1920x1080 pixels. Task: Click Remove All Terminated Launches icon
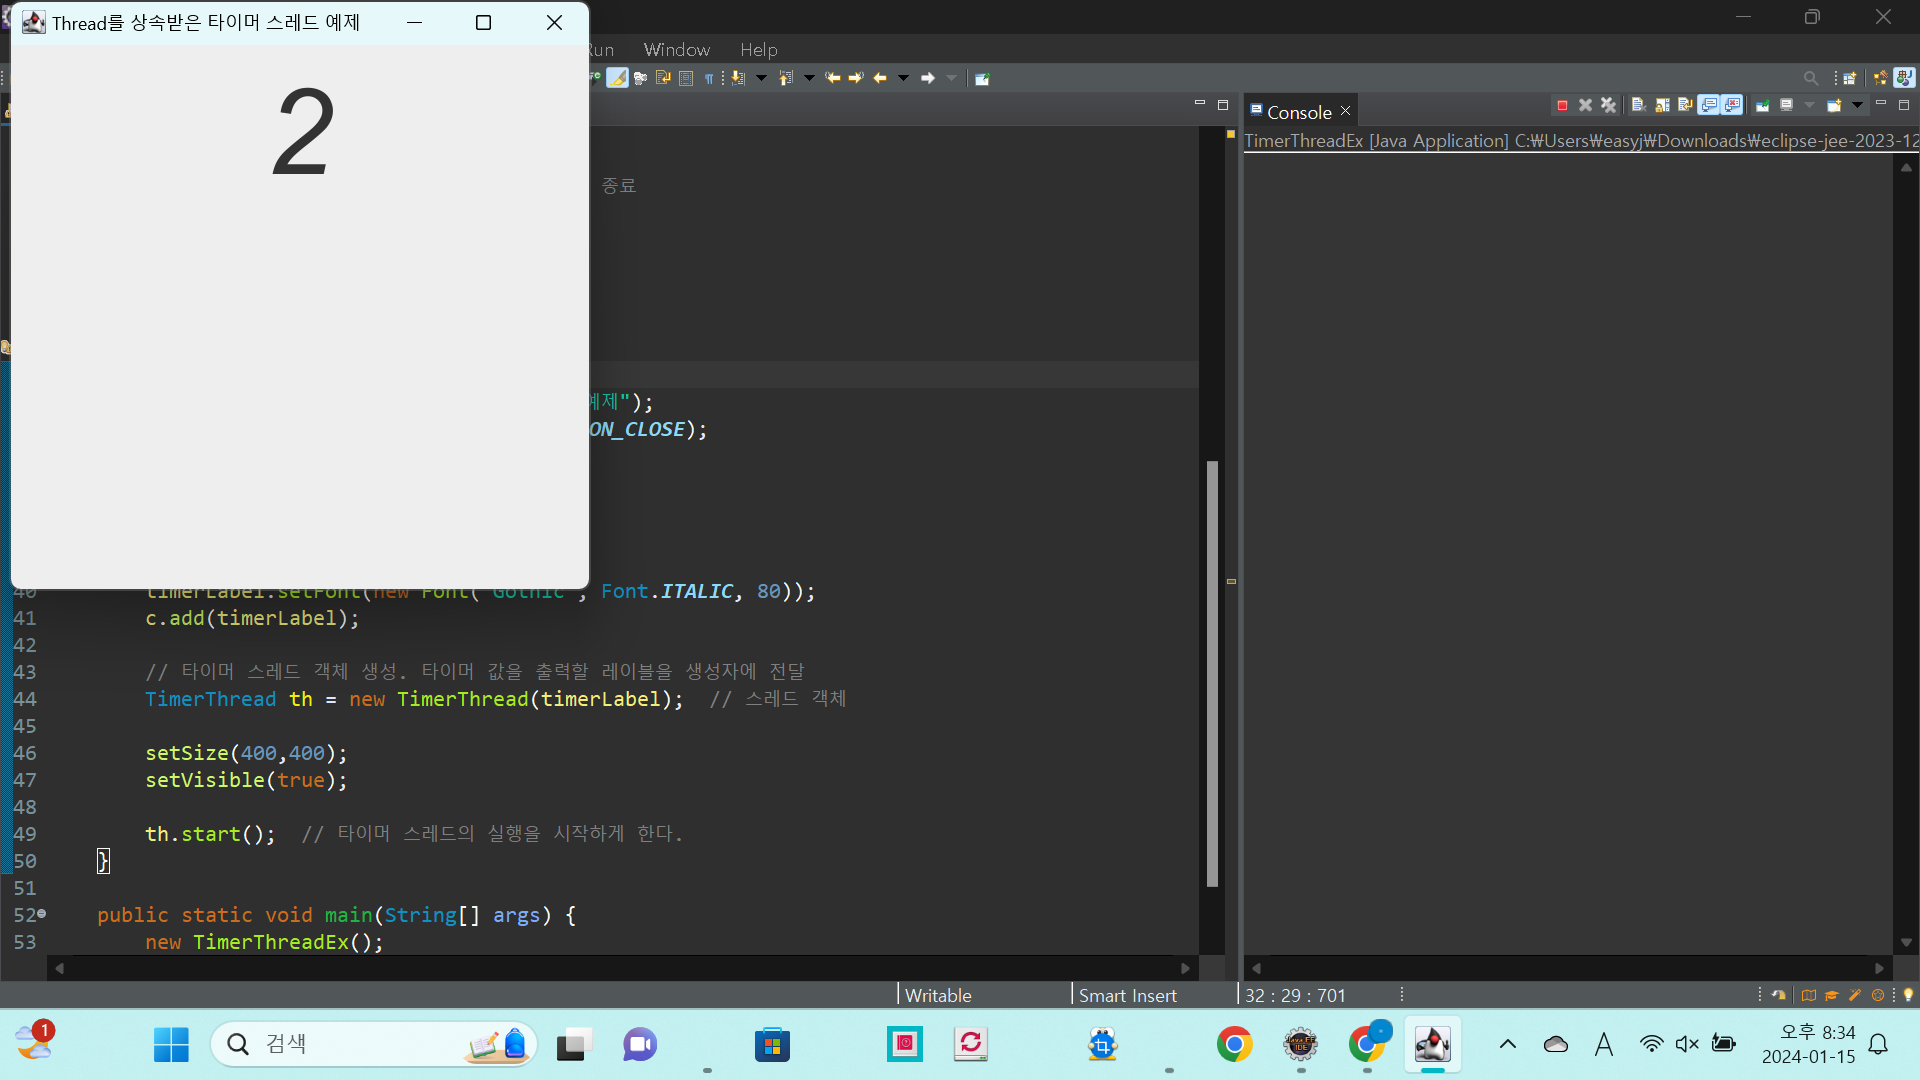(1609, 105)
